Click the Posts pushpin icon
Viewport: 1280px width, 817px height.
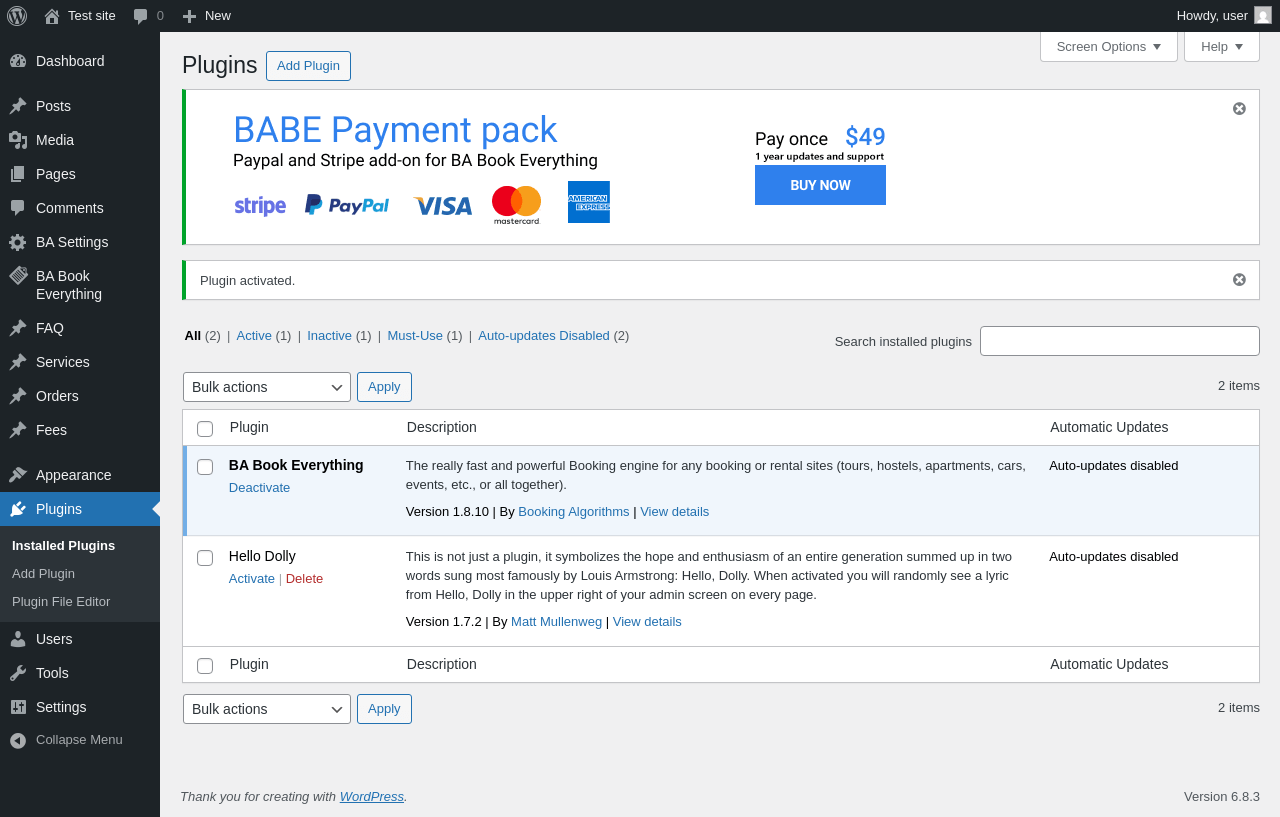click(x=18, y=106)
